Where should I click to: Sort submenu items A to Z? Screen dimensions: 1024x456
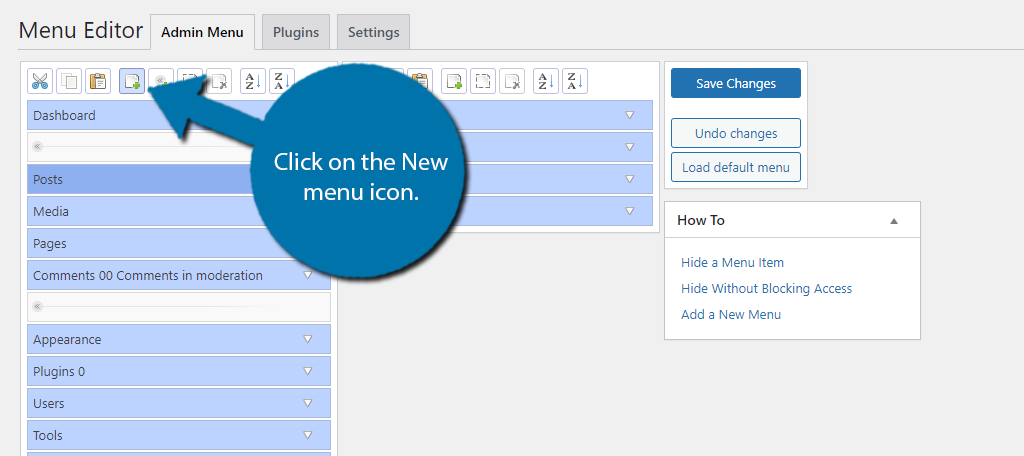pyautogui.click(x=546, y=81)
